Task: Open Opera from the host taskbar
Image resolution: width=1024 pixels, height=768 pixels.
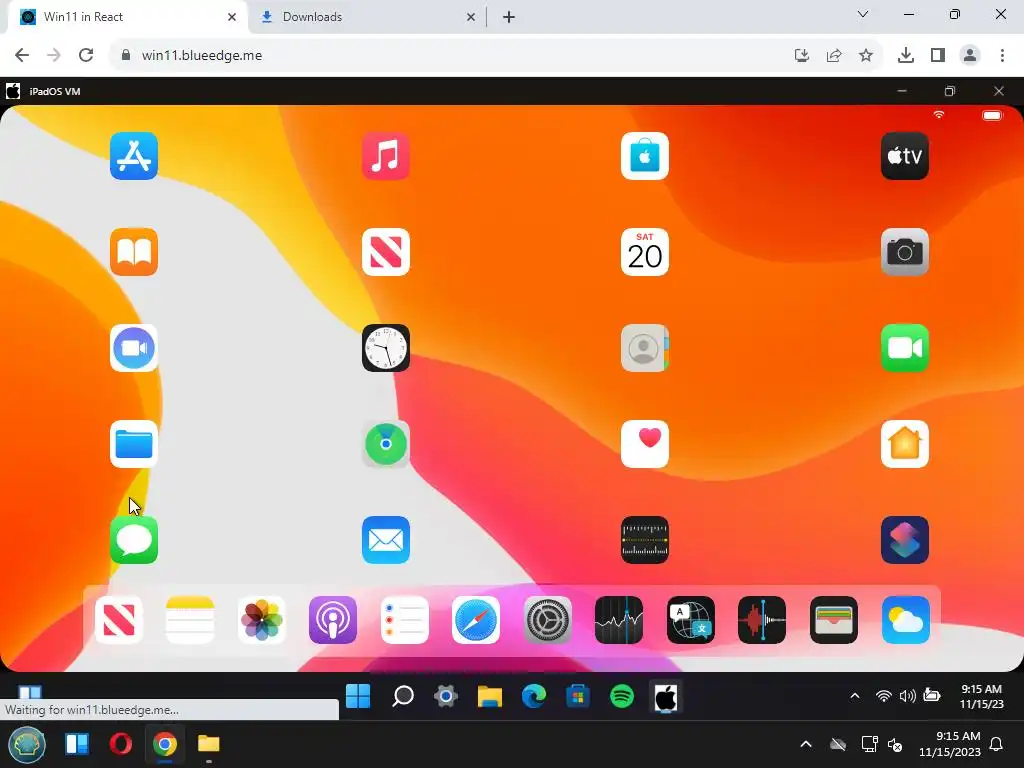Action: click(121, 744)
